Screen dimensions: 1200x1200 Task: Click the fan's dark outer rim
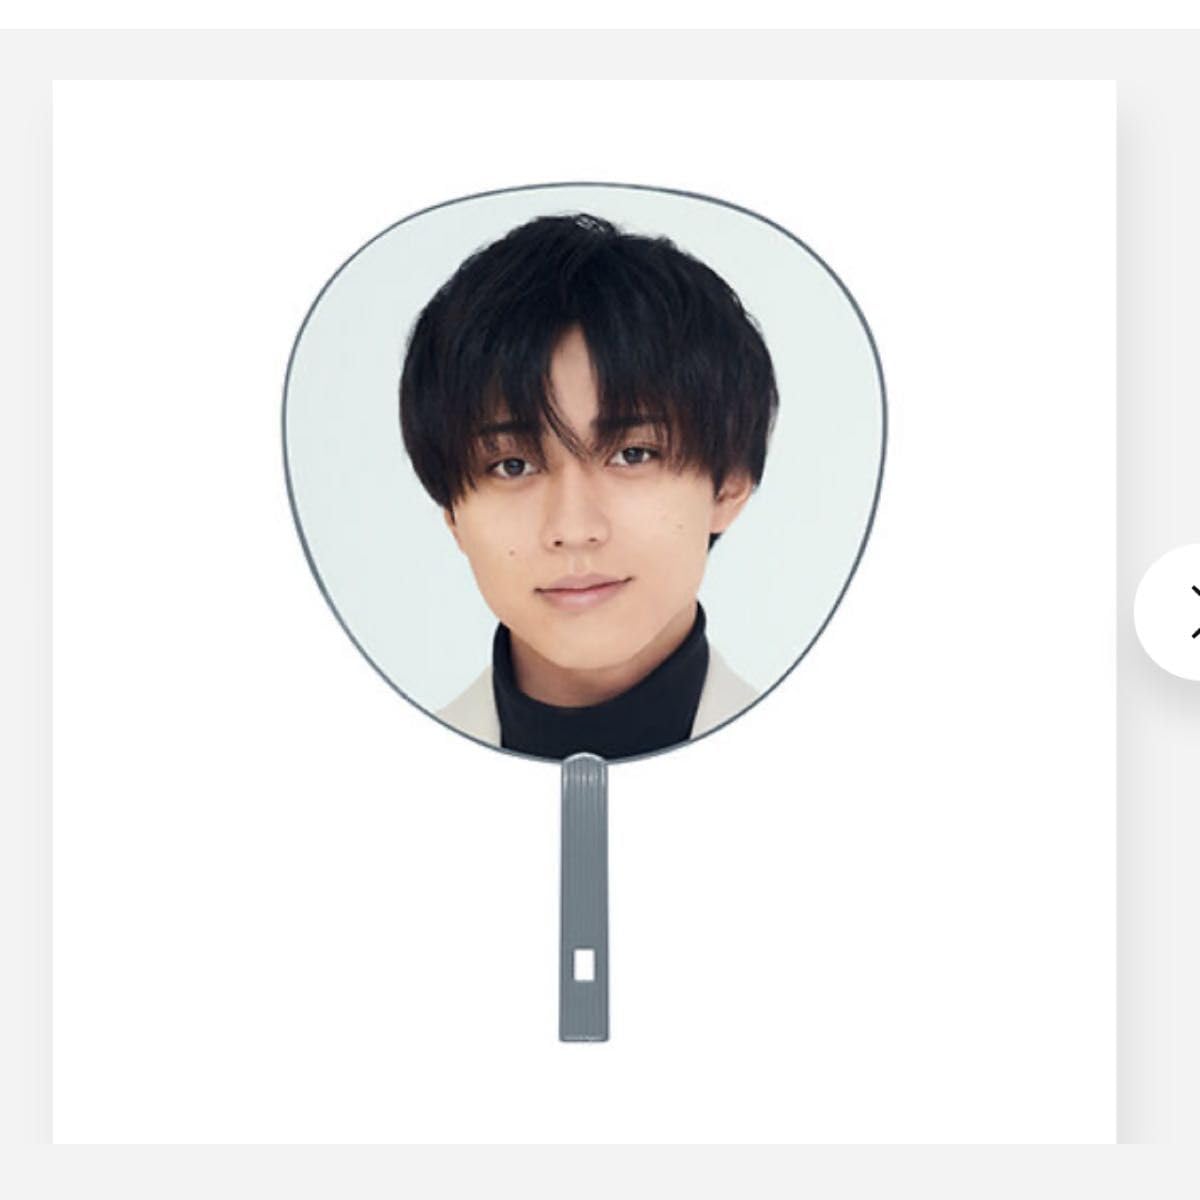[585, 186]
